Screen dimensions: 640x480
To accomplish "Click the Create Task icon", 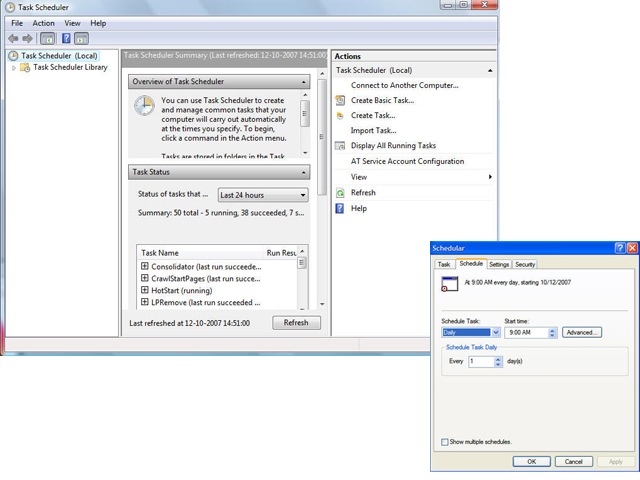I will [340, 116].
